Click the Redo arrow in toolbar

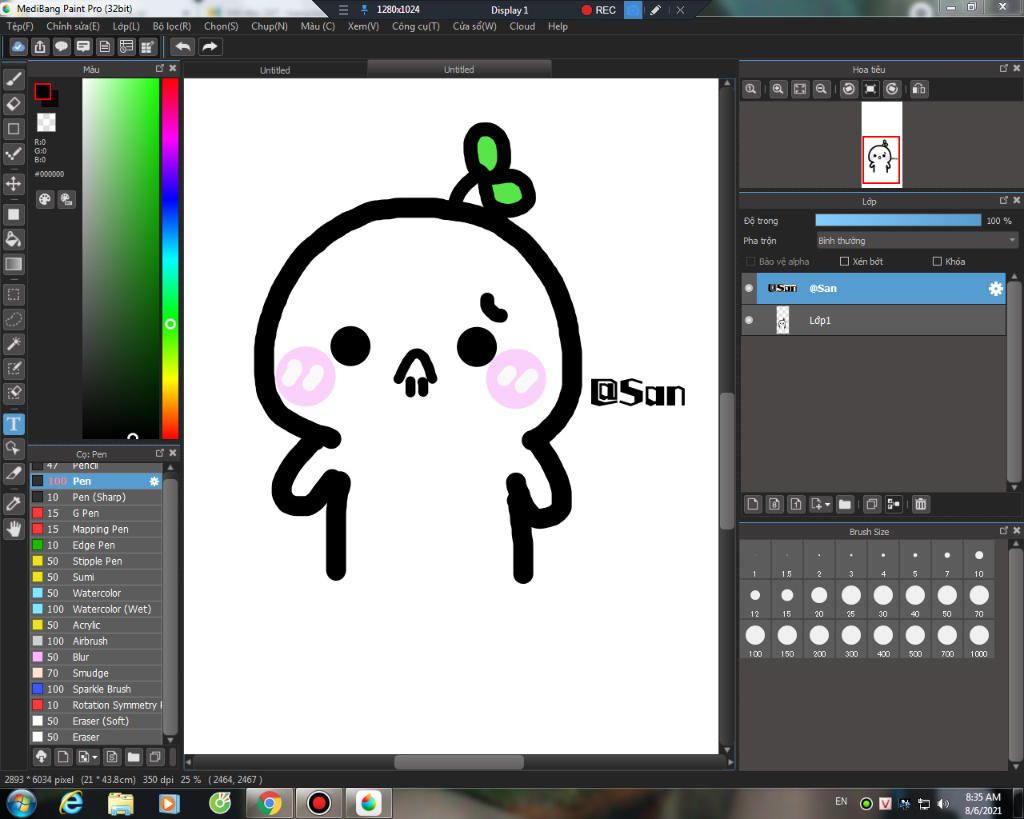(x=210, y=47)
